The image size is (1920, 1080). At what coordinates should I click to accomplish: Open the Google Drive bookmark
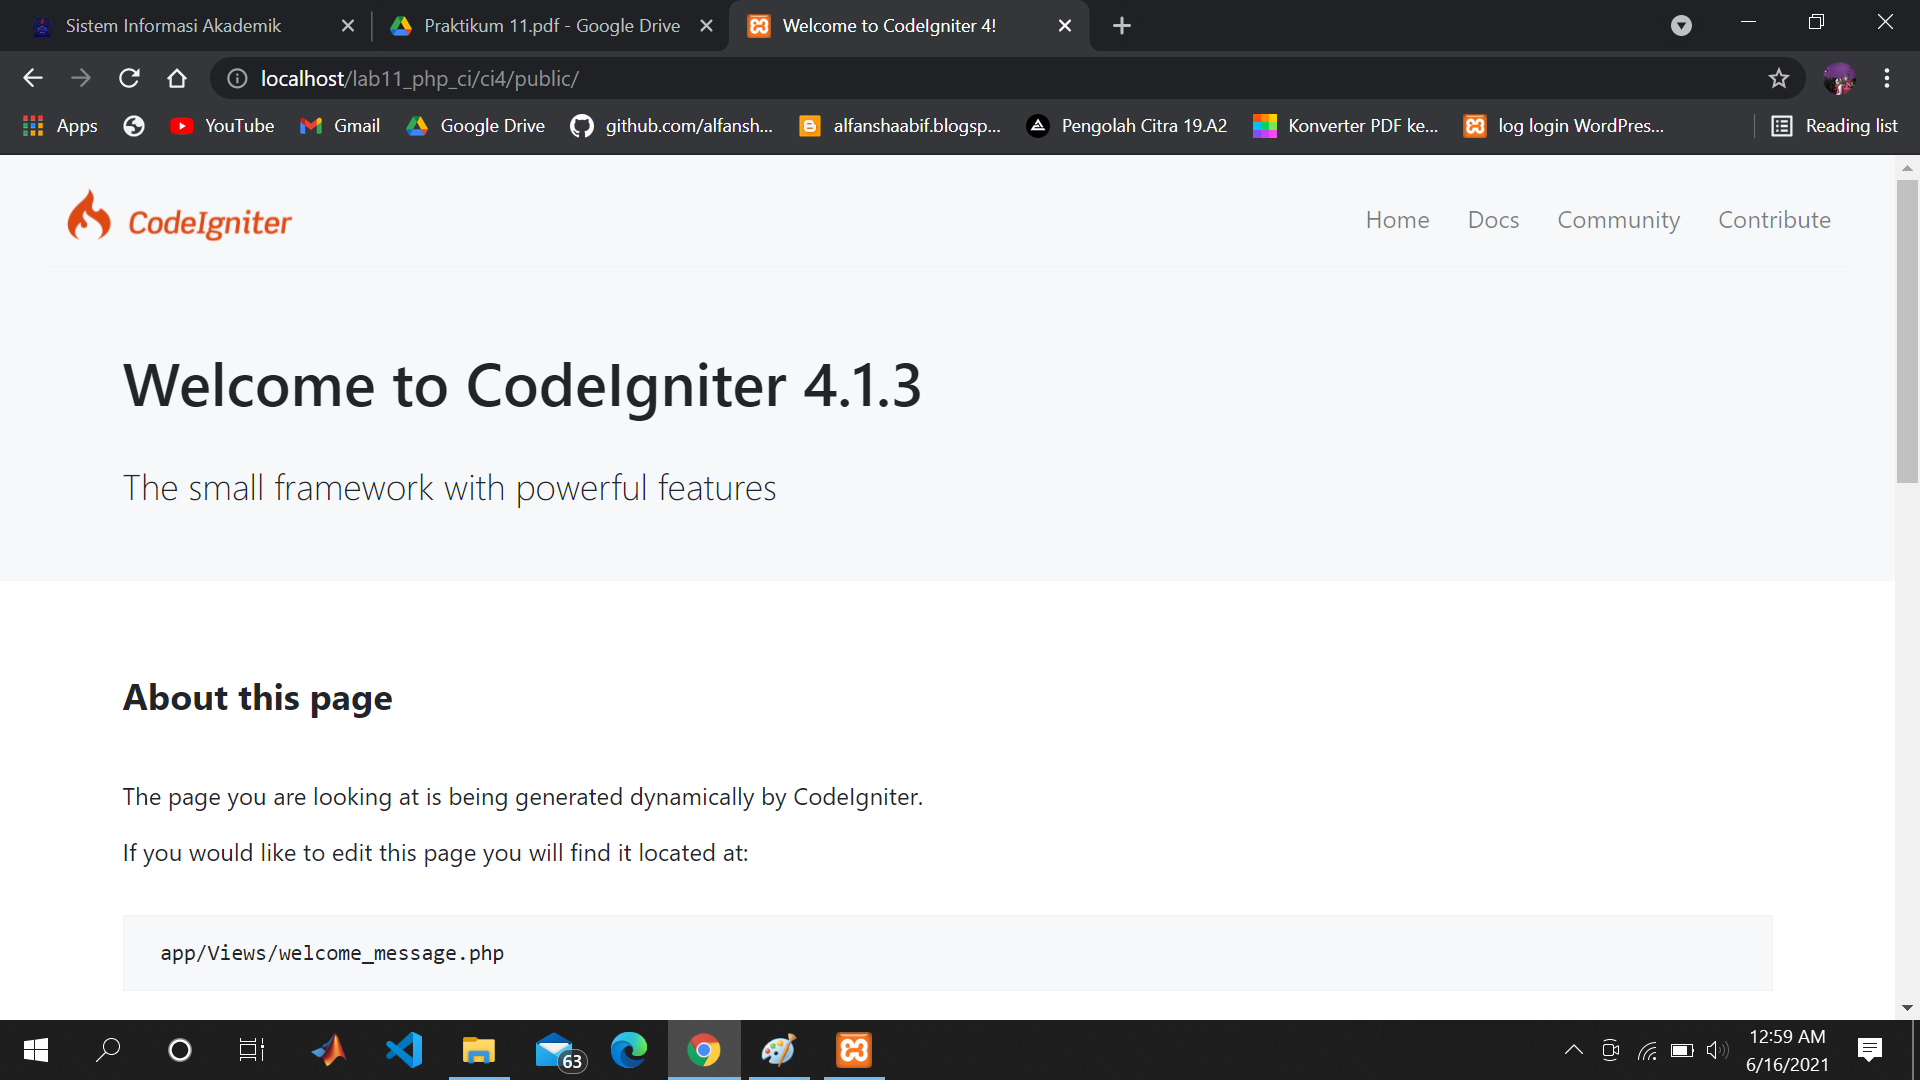[x=476, y=125]
